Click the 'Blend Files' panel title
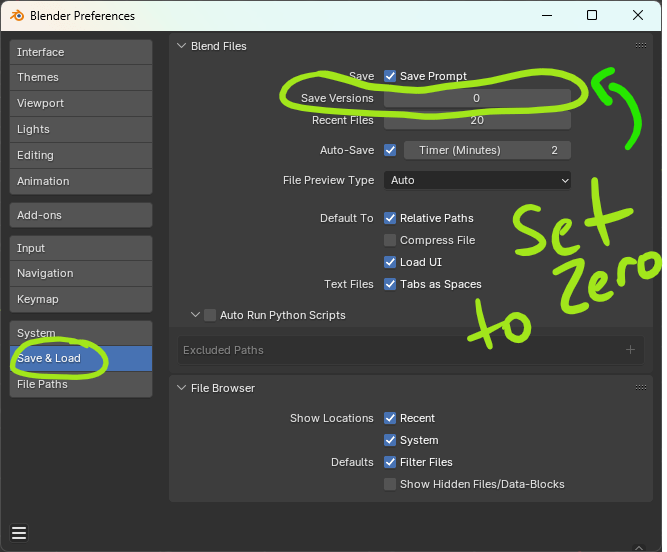The image size is (667, 552). tap(219, 46)
